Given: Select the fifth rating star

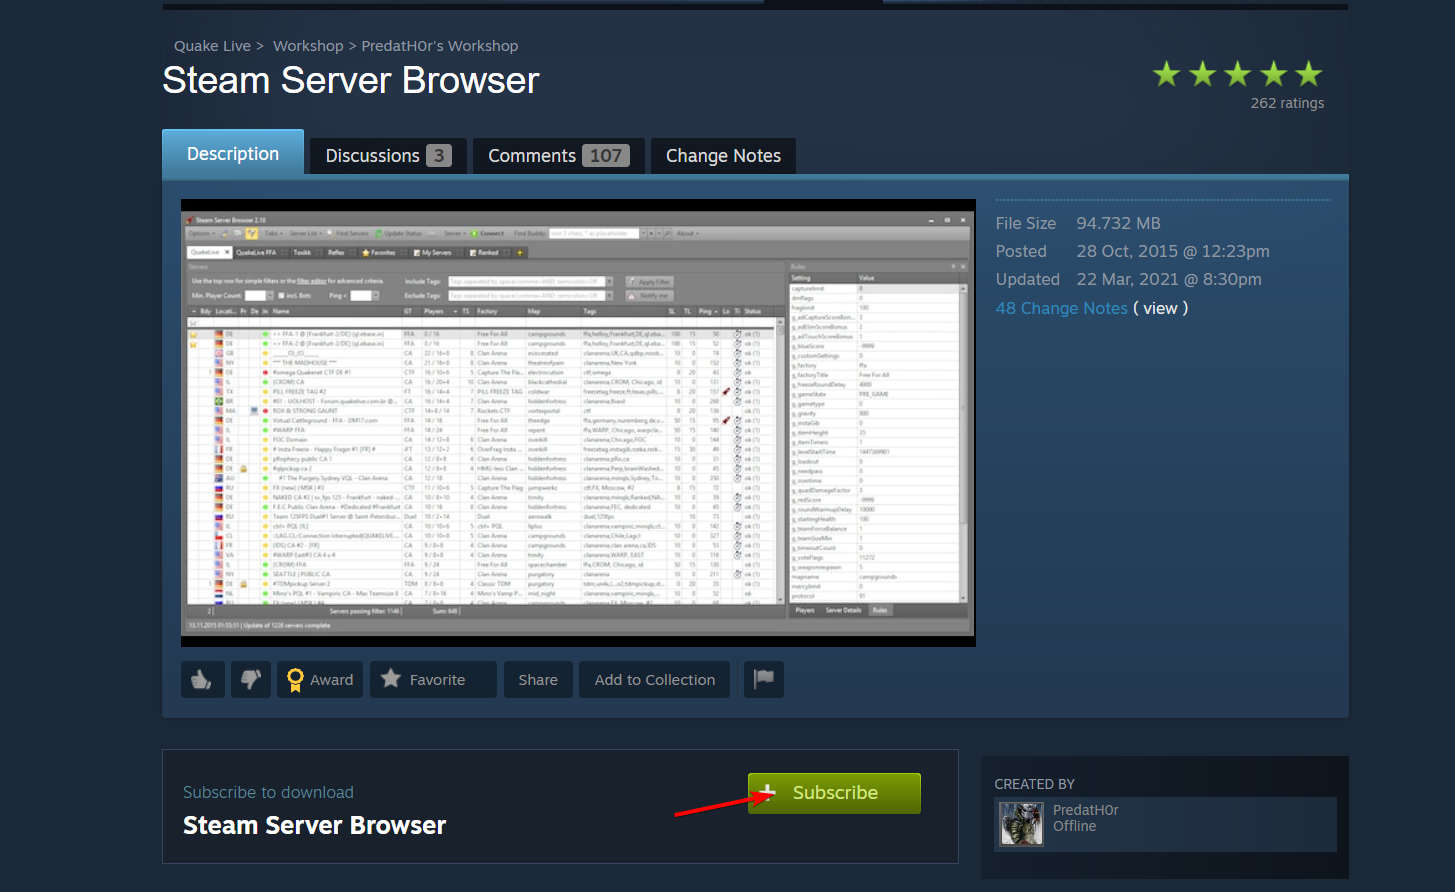Looking at the screenshot, I should pyautogui.click(x=1309, y=73).
